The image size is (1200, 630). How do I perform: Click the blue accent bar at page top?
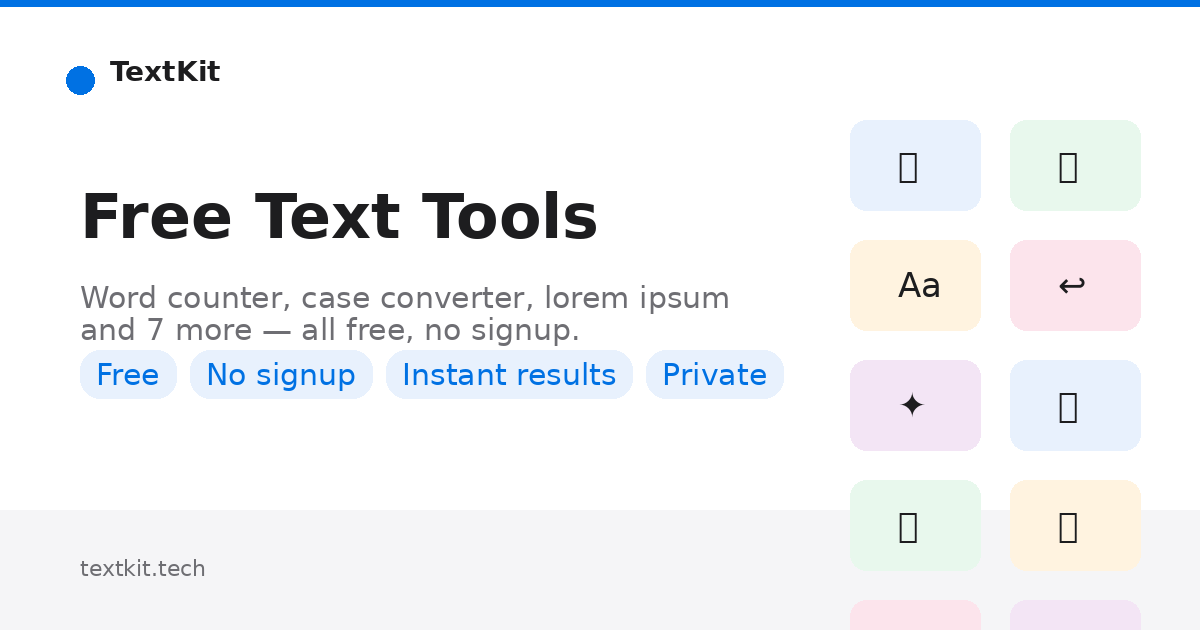[x=600, y=3]
